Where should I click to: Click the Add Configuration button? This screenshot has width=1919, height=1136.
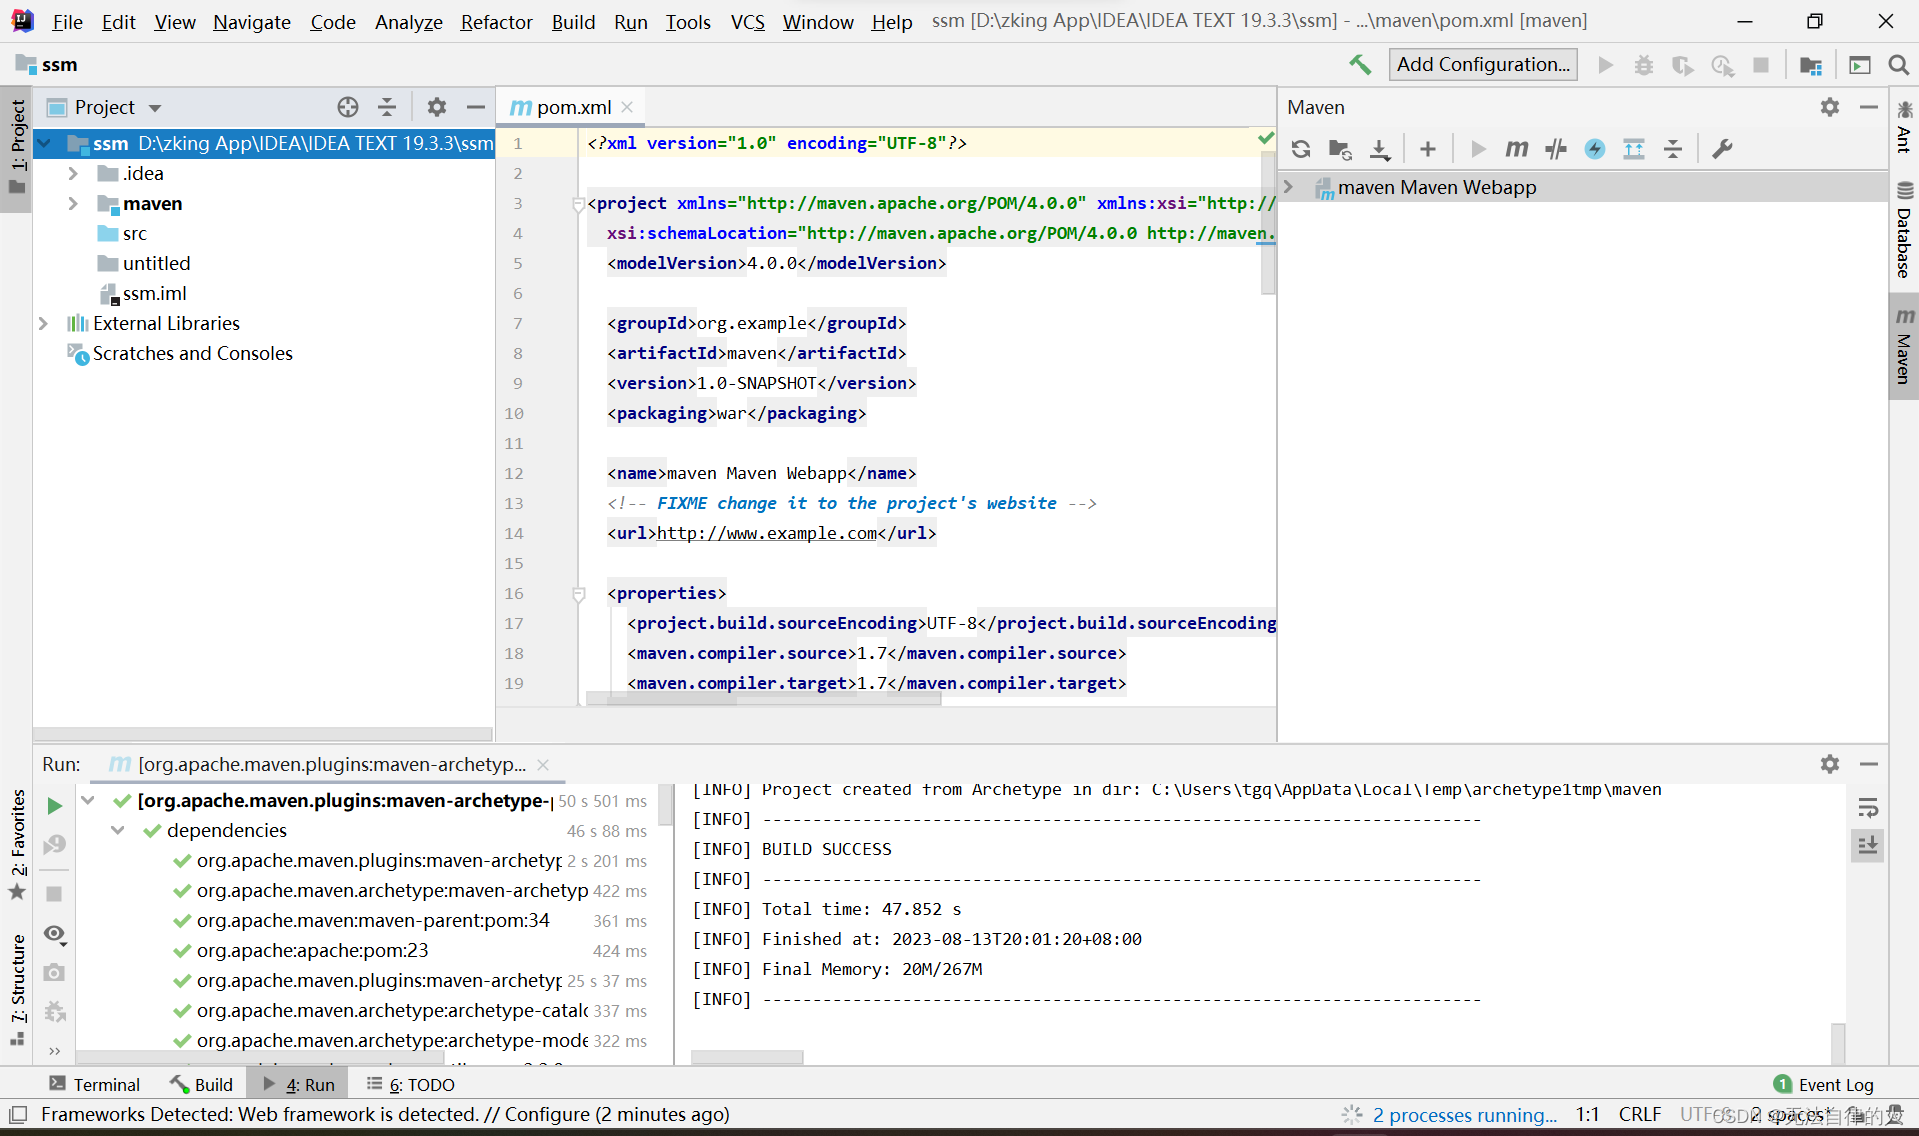[x=1483, y=64]
